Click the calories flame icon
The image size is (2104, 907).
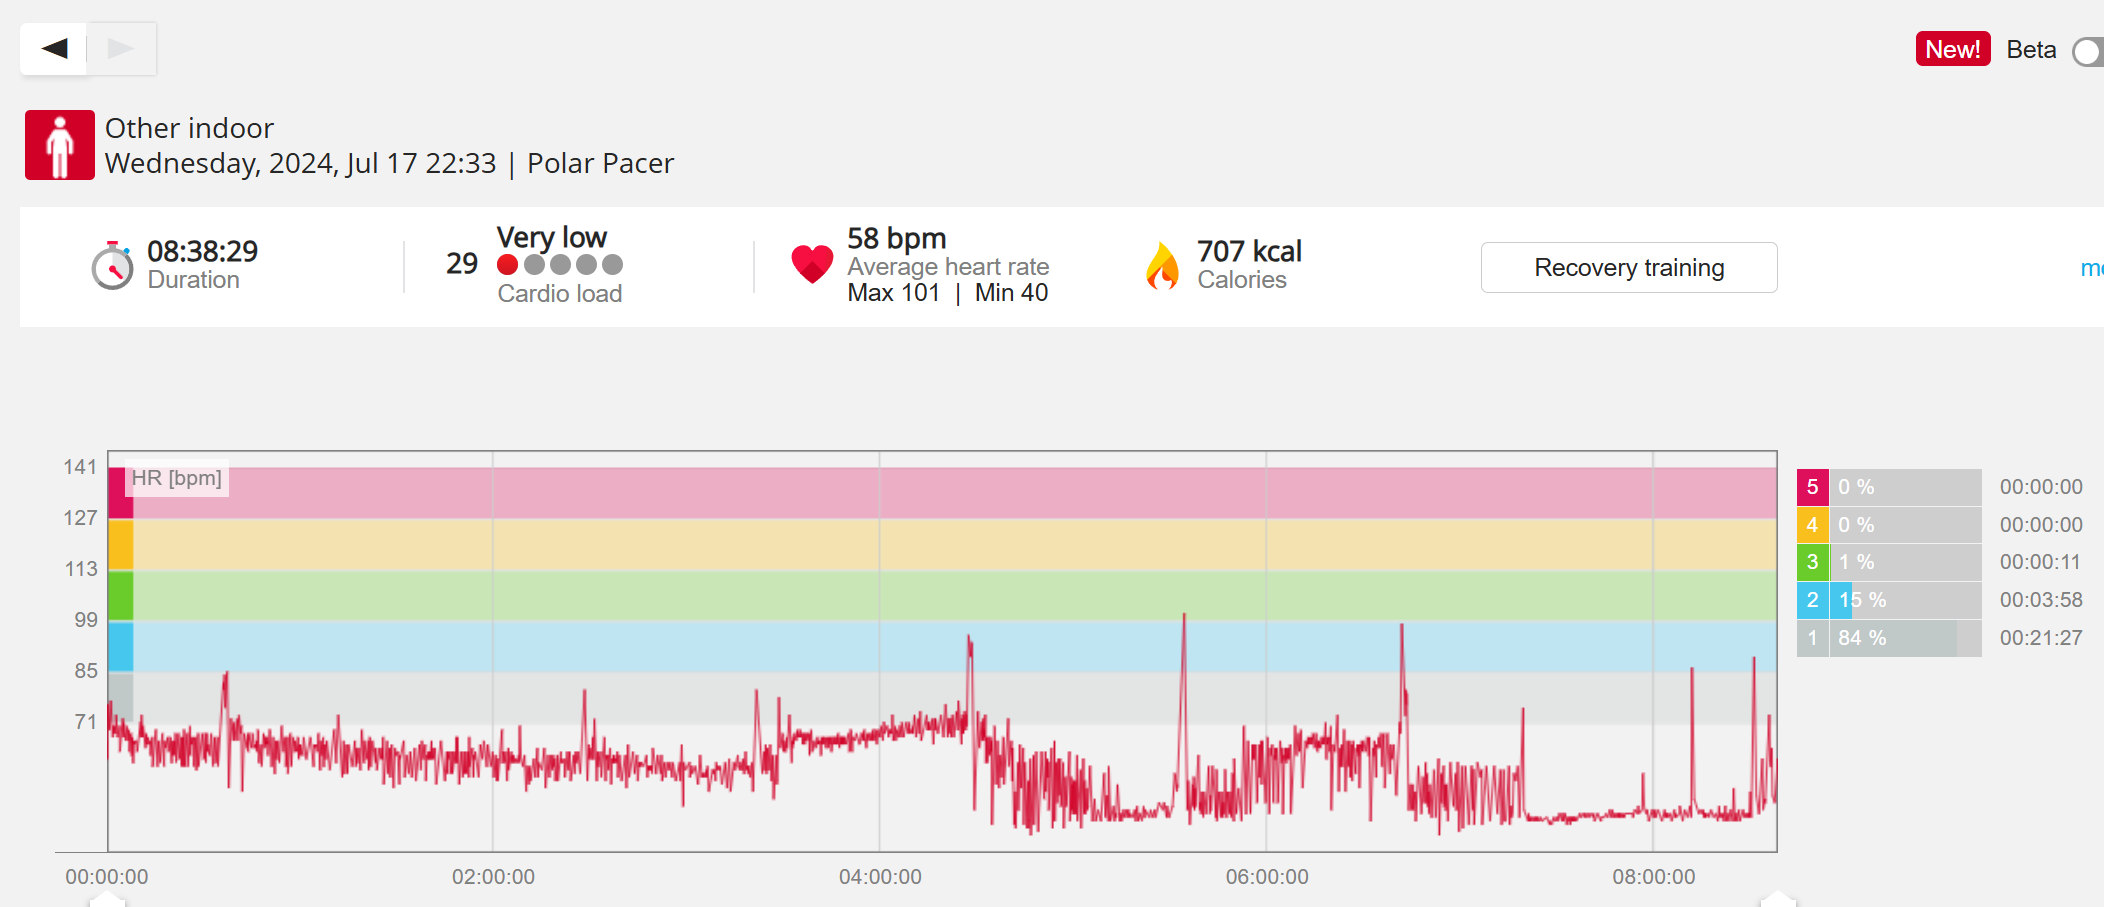click(1162, 266)
